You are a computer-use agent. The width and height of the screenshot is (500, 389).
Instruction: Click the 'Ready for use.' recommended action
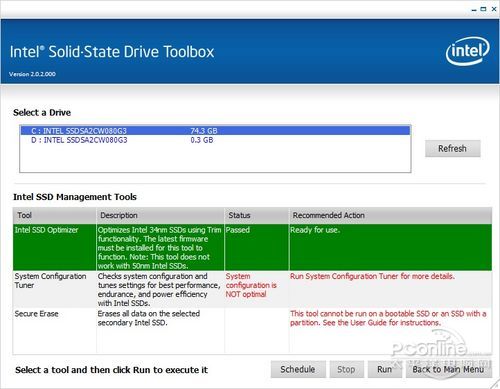point(315,230)
